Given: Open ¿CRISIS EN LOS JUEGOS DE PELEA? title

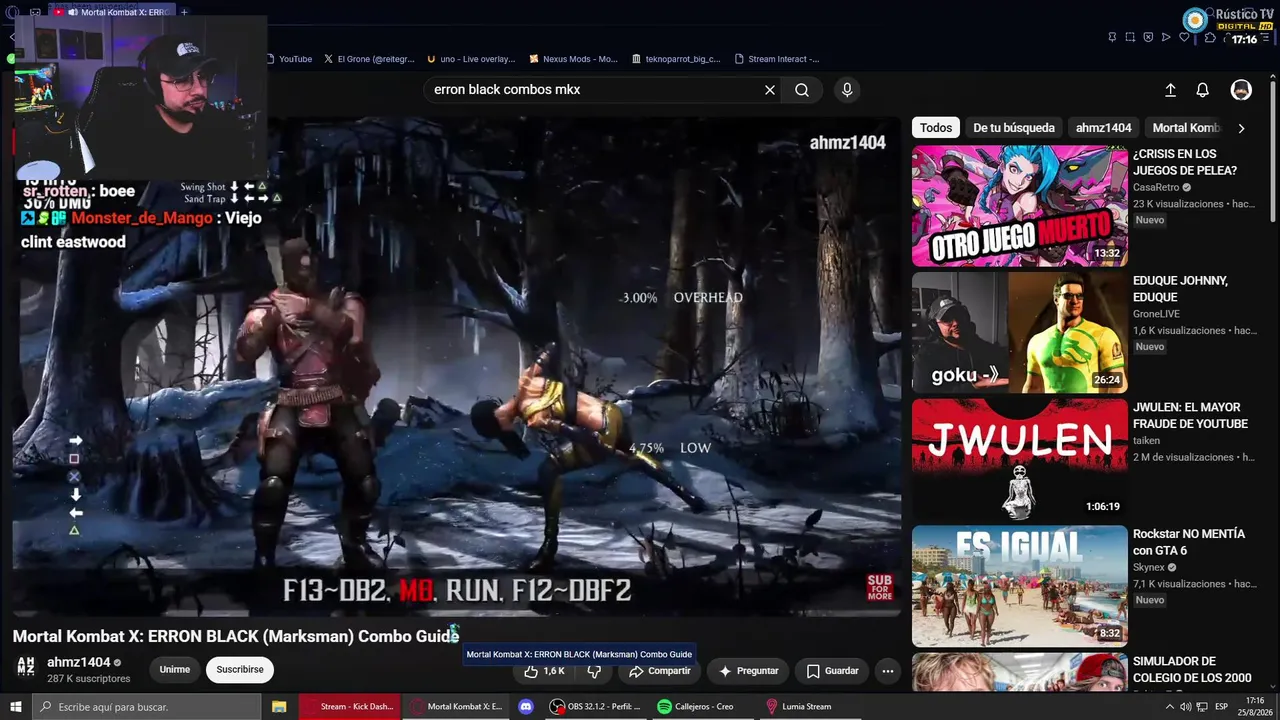Looking at the screenshot, I should (1185, 162).
